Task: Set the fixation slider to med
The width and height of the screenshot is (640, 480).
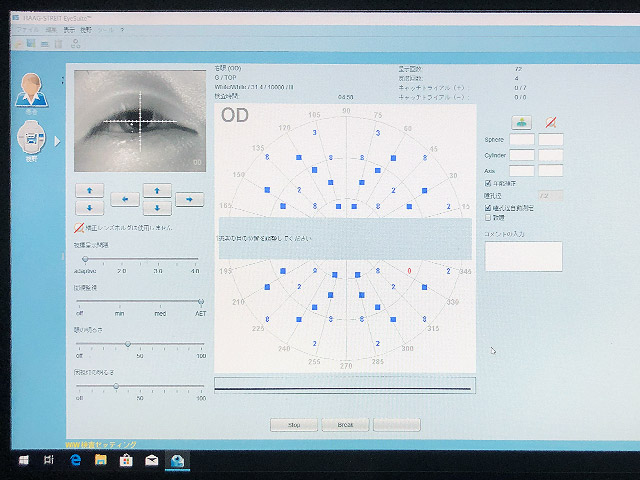Action: point(160,302)
